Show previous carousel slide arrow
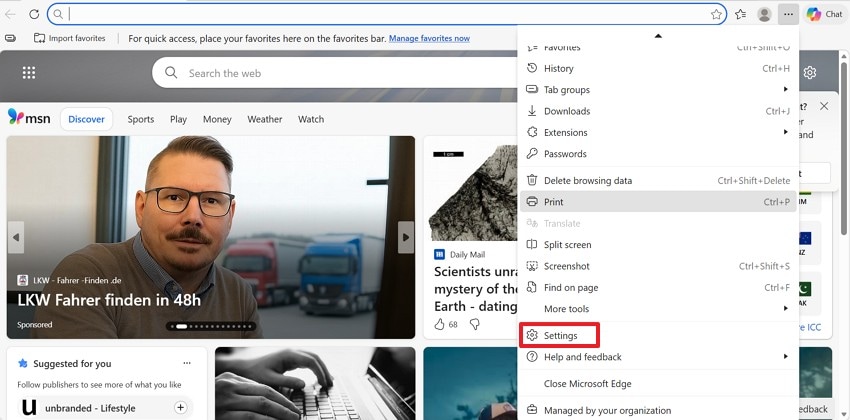 [x=16, y=237]
